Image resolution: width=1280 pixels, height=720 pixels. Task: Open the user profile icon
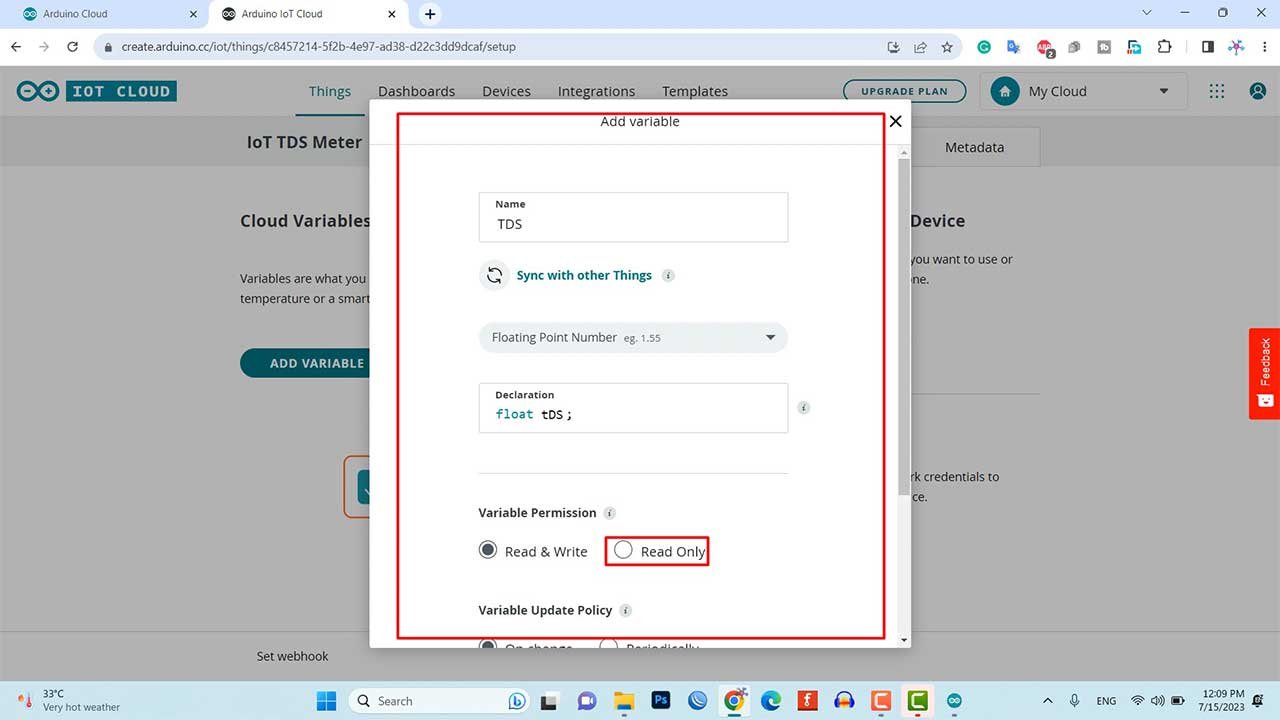pos(1258,91)
